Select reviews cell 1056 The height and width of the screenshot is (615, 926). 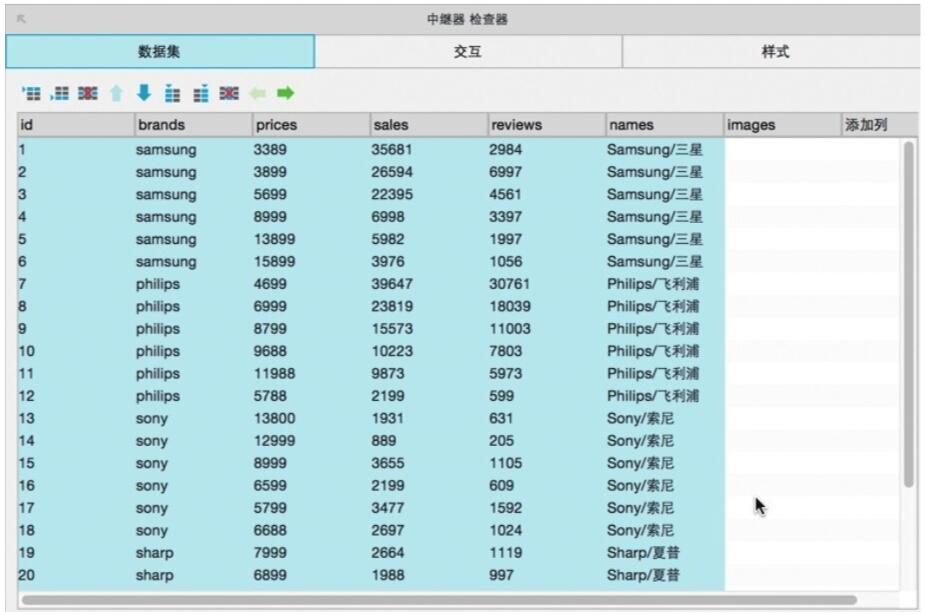[505, 262]
